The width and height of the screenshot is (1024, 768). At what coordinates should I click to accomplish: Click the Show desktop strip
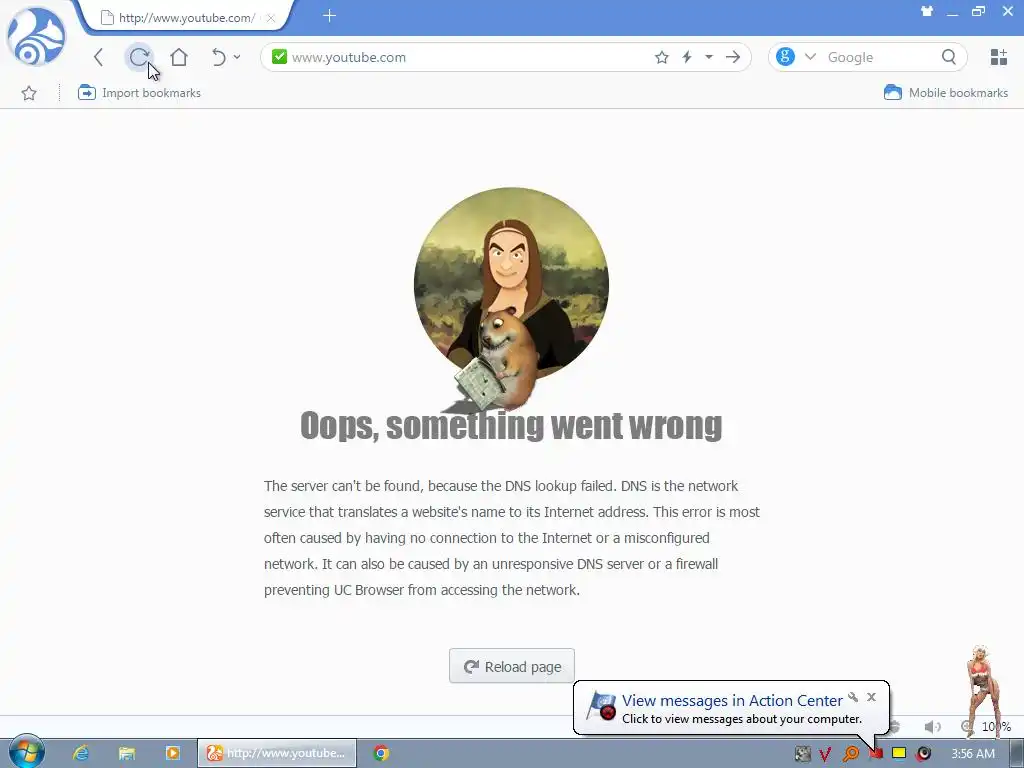coord(1016,753)
